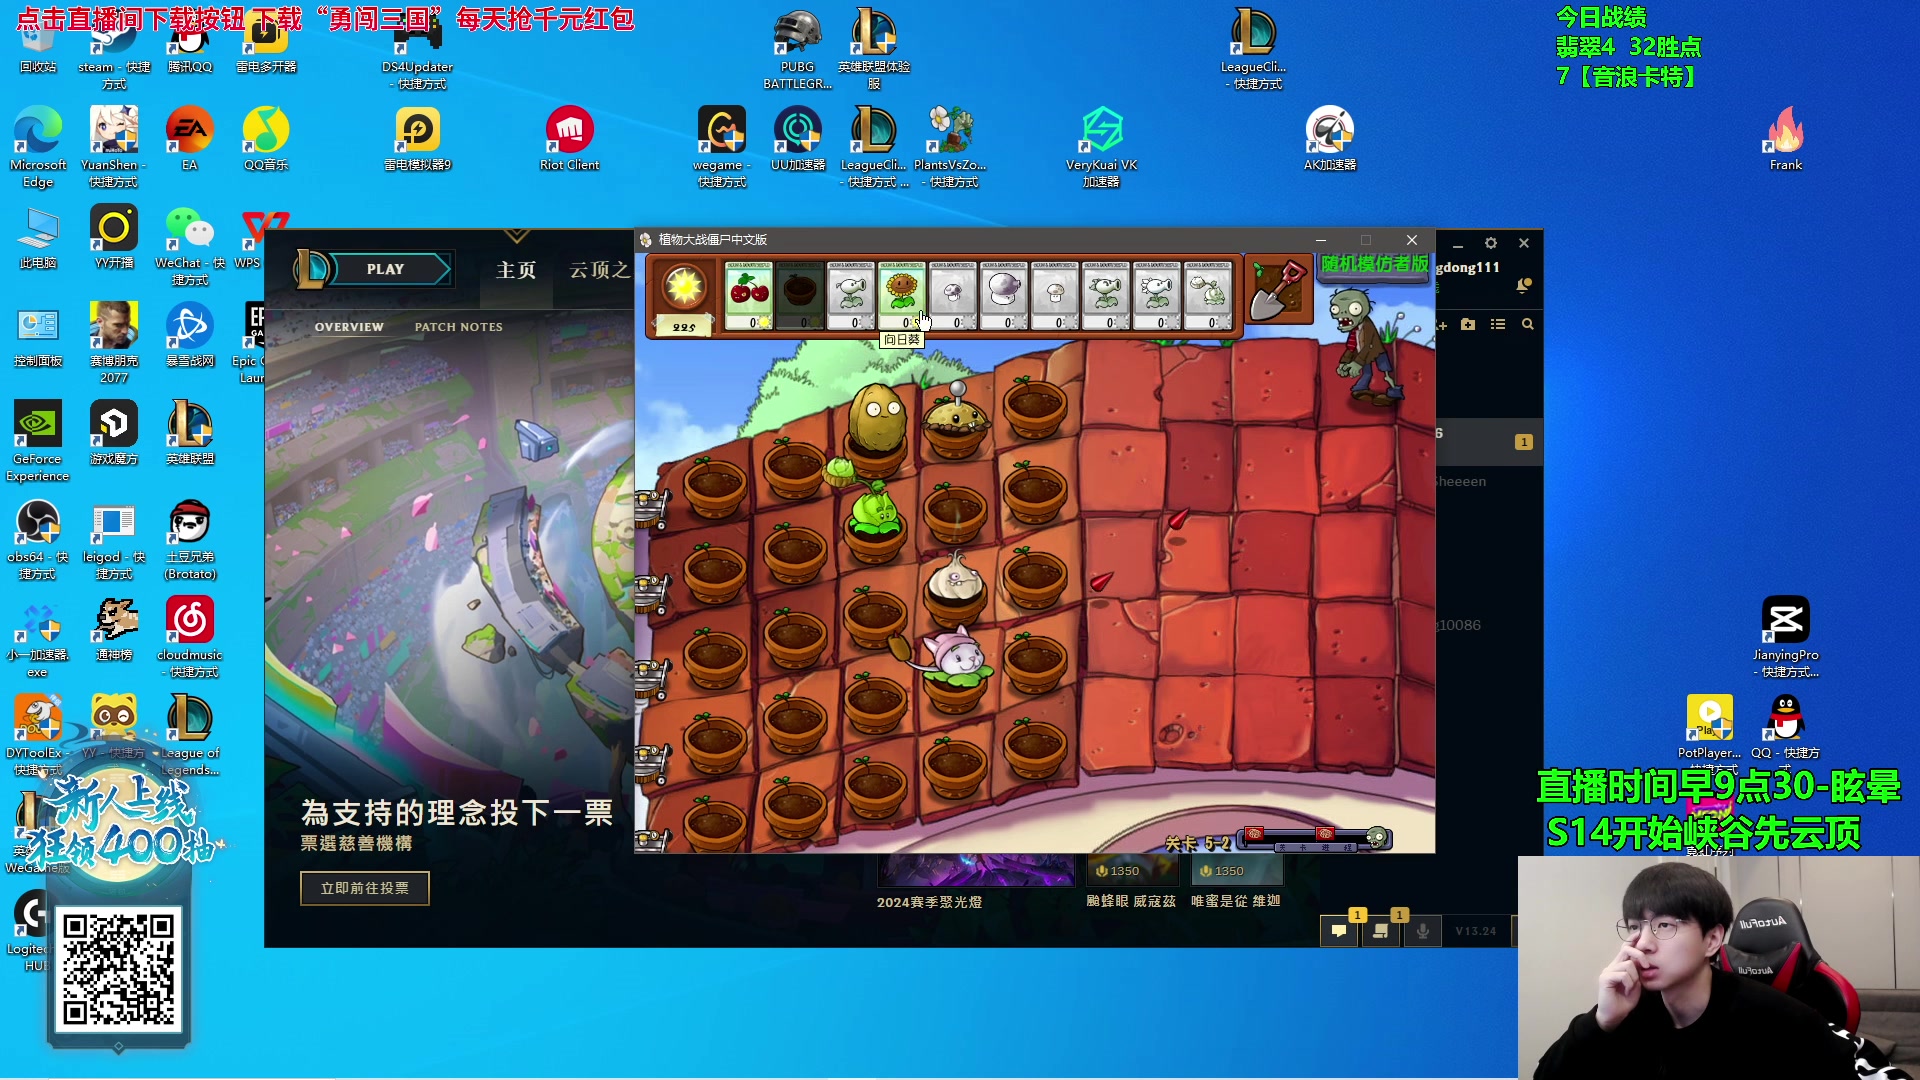Viewport: 1920px width, 1080px height.
Task: Open League client settings gear
Action: (1491, 243)
